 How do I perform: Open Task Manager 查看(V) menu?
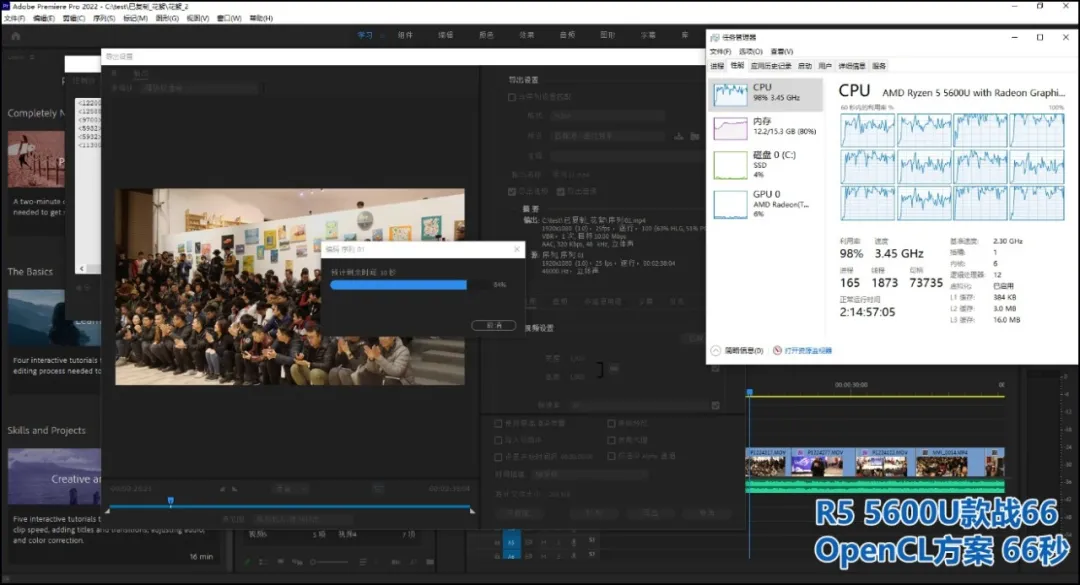[782, 52]
